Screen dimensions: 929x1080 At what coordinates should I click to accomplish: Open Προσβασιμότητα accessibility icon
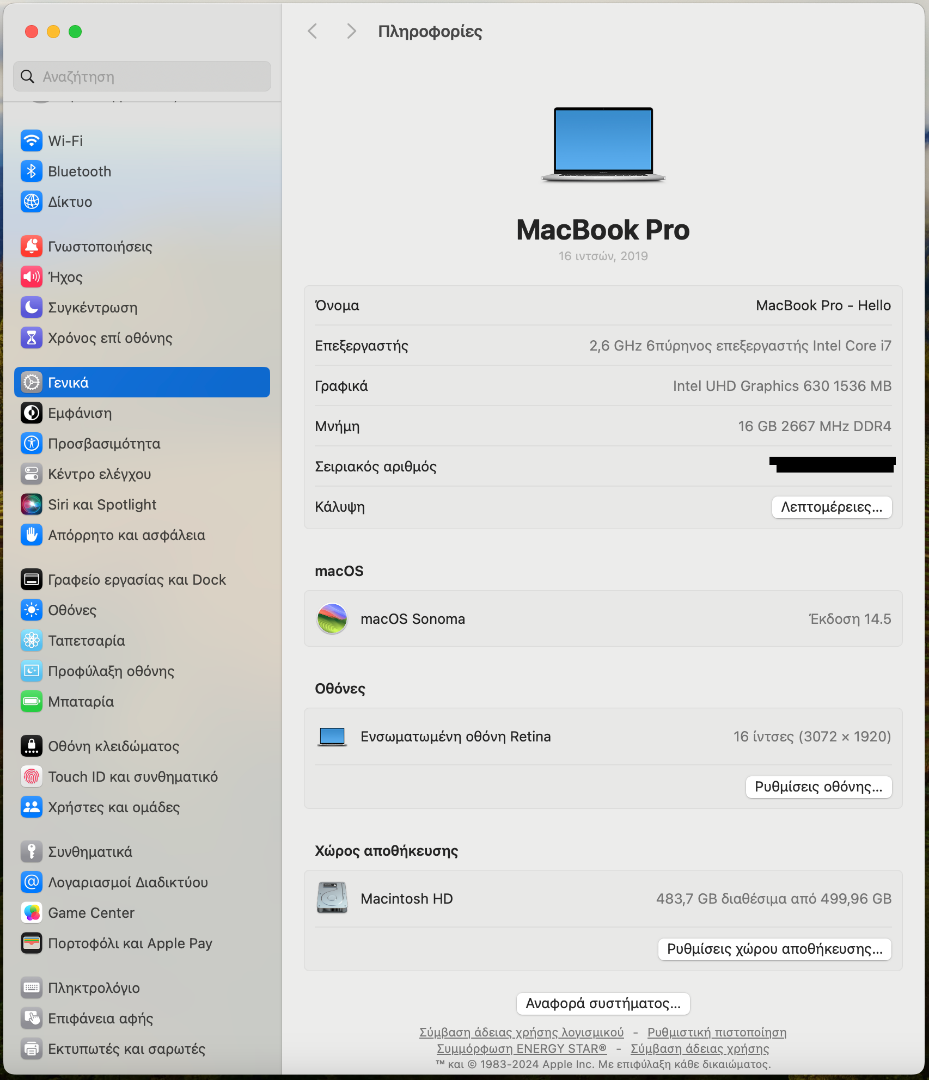31,443
